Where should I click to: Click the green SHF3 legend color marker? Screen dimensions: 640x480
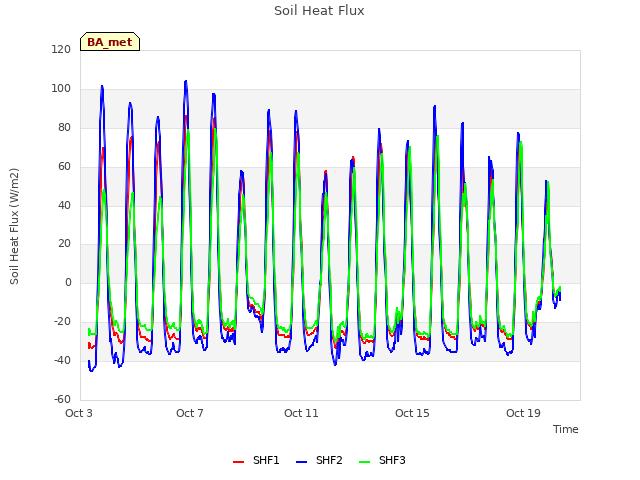(364, 462)
